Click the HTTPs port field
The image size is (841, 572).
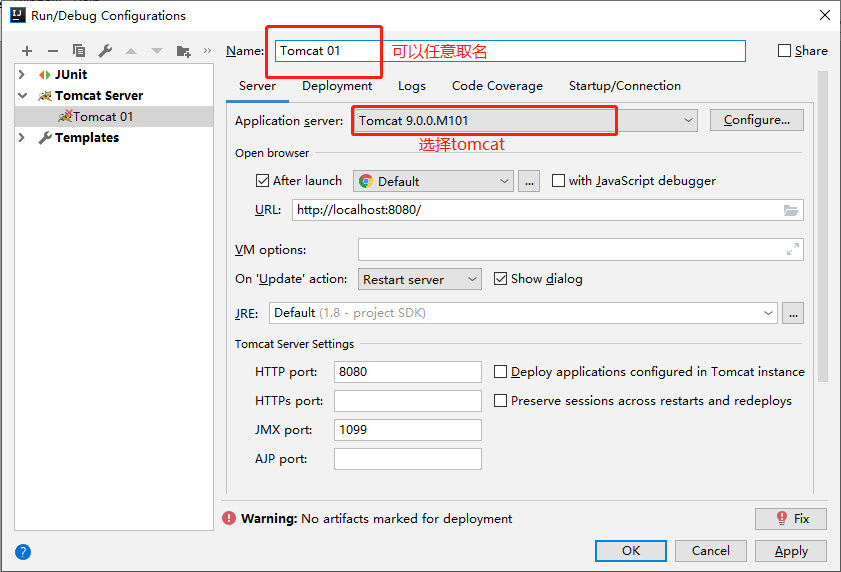point(408,401)
